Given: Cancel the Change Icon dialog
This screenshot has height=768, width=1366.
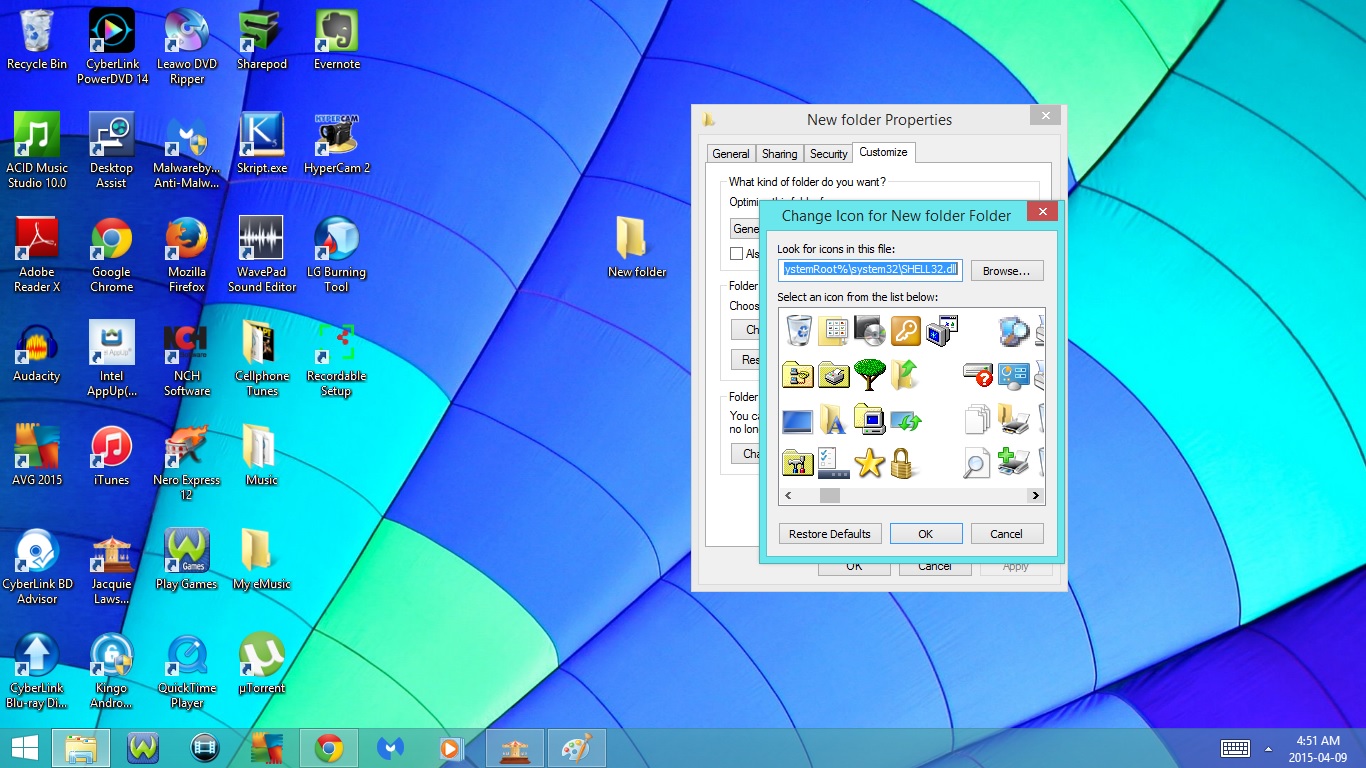Looking at the screenshot, I should tap(1006, 534).
